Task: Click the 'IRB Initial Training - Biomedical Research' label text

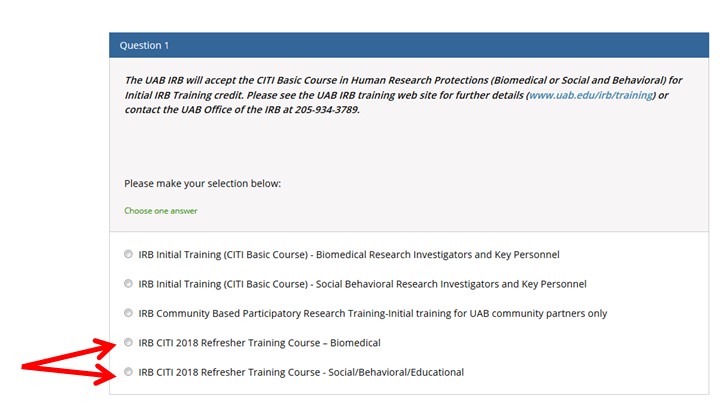Action: [x=349, y=255]
